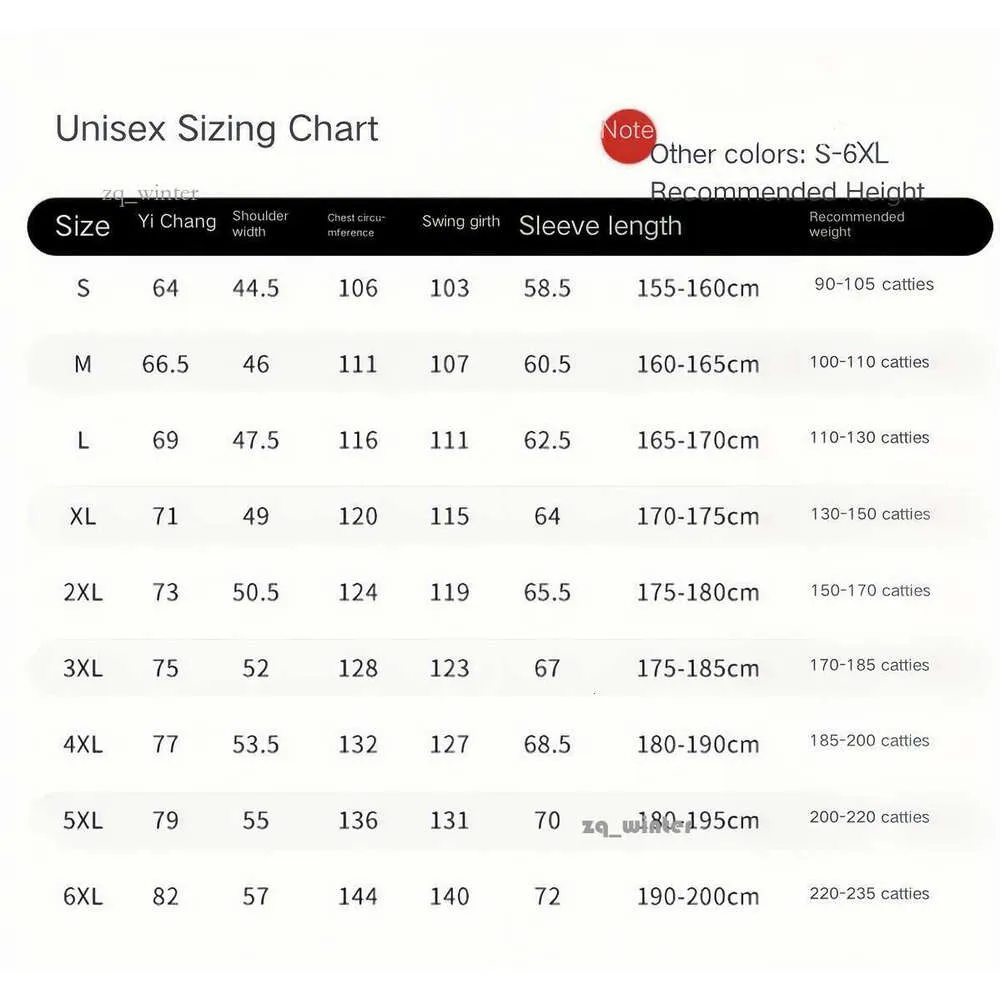Click the red Note circle badge
Image resolution: width=1000 pixels, height=1000 pixels.
[x=628, y=136]
